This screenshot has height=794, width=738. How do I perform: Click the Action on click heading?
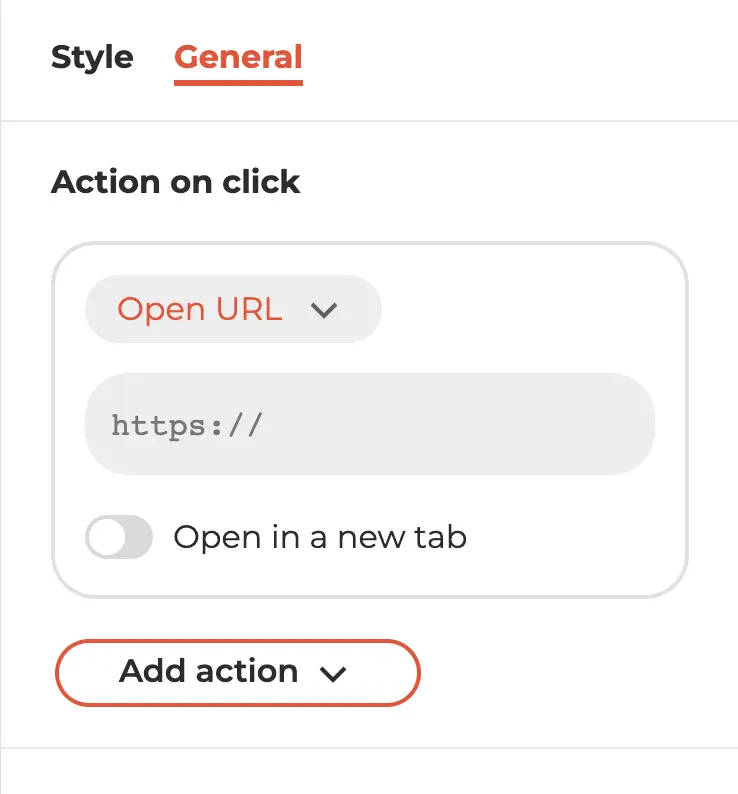click(176, 182)
